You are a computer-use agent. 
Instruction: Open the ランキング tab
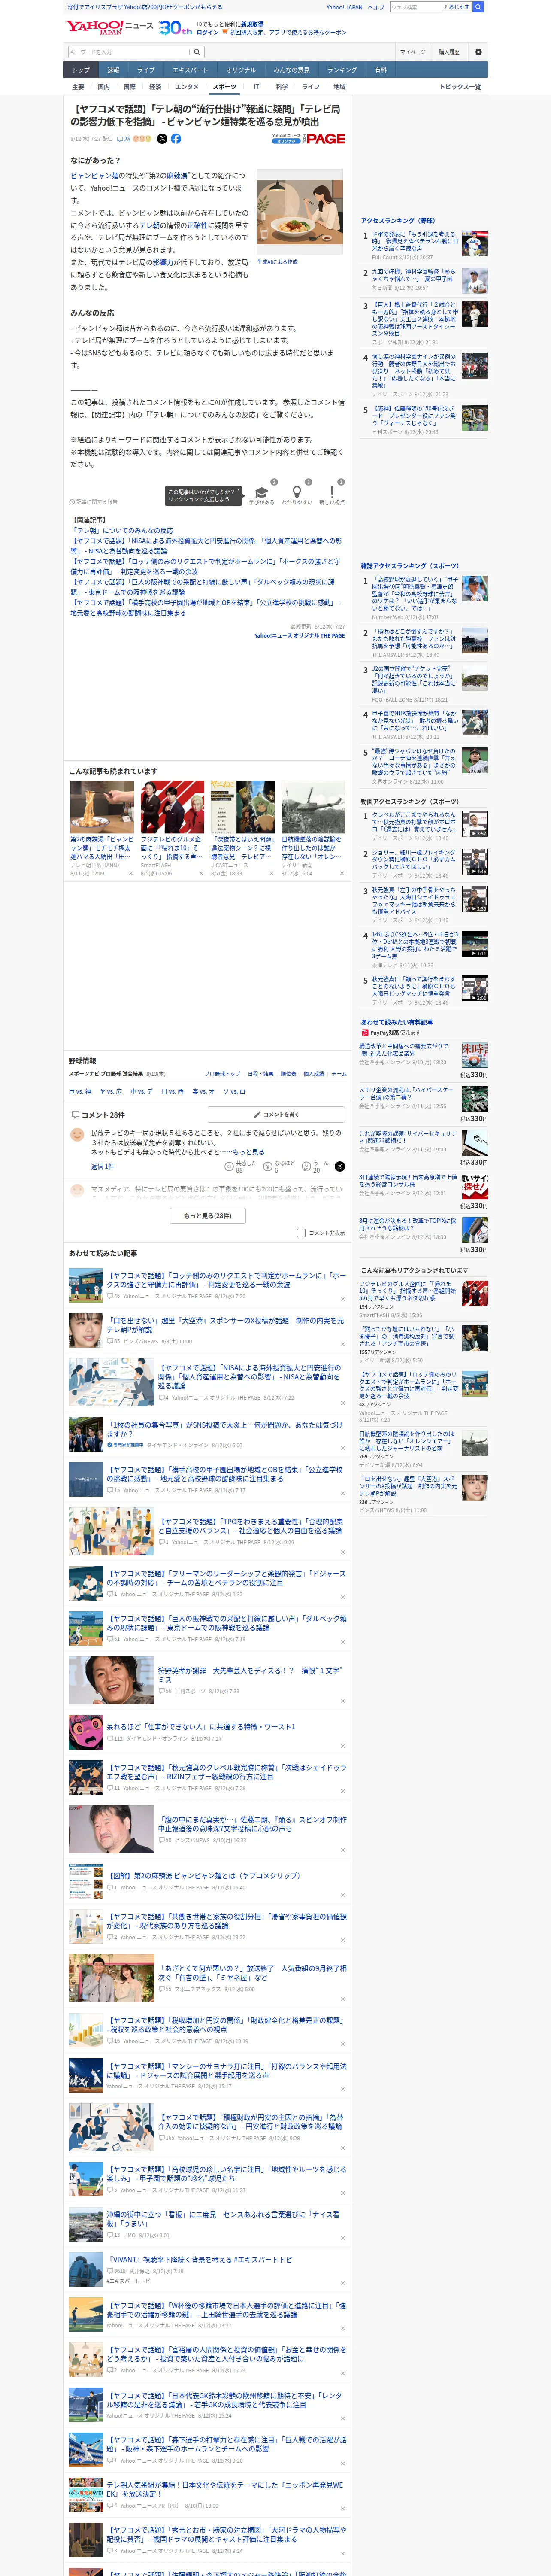click(x=342, y=70)
